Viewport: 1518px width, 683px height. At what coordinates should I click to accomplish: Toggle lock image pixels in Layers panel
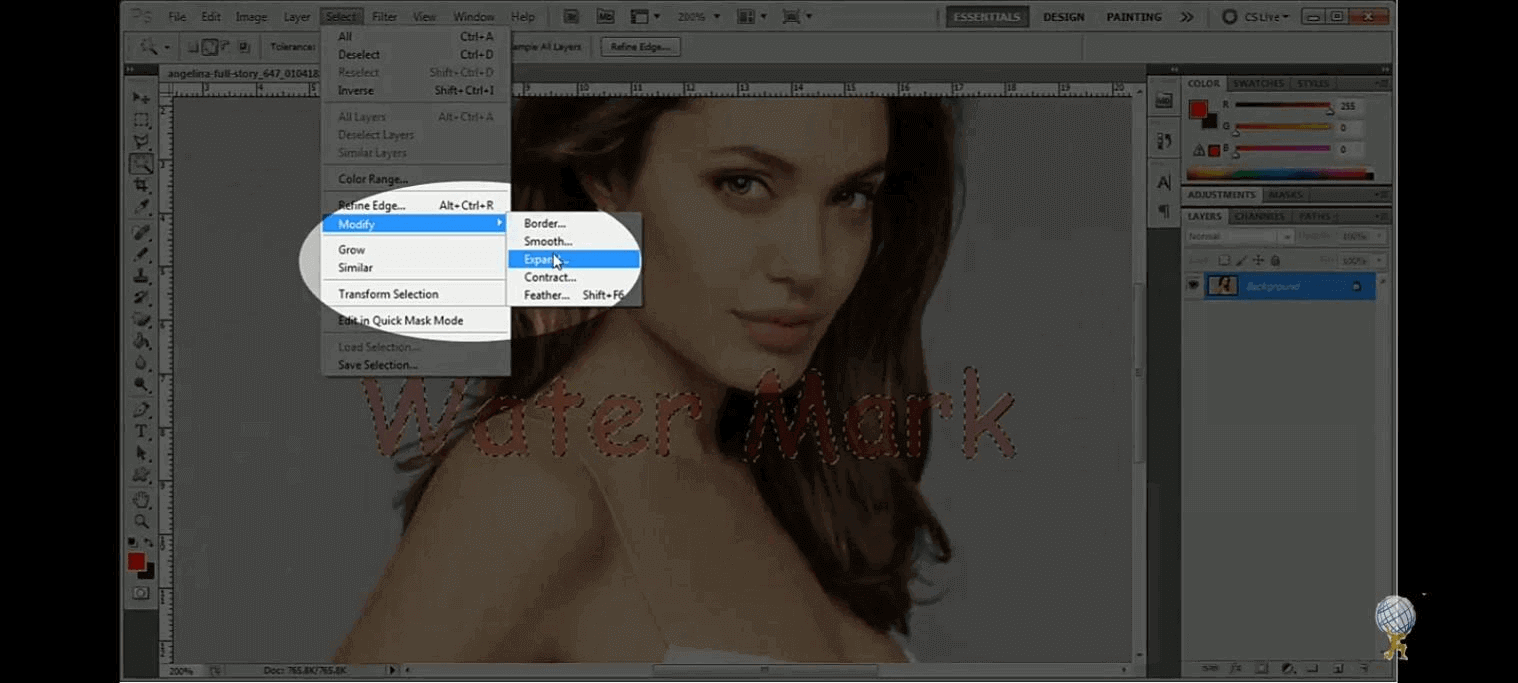tap(1241, 261)
